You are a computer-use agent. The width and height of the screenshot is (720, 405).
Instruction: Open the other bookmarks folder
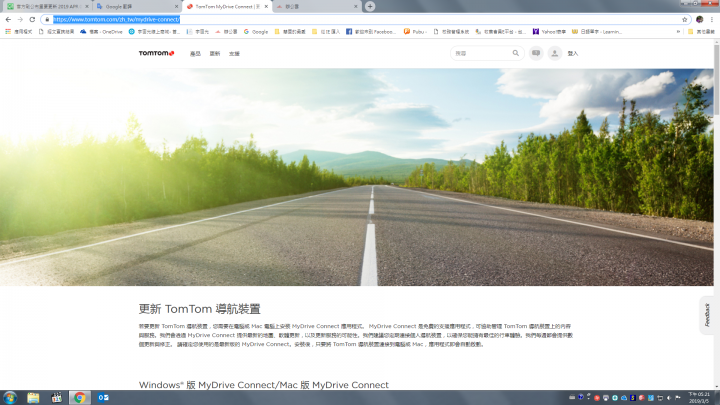coord(701,32)
